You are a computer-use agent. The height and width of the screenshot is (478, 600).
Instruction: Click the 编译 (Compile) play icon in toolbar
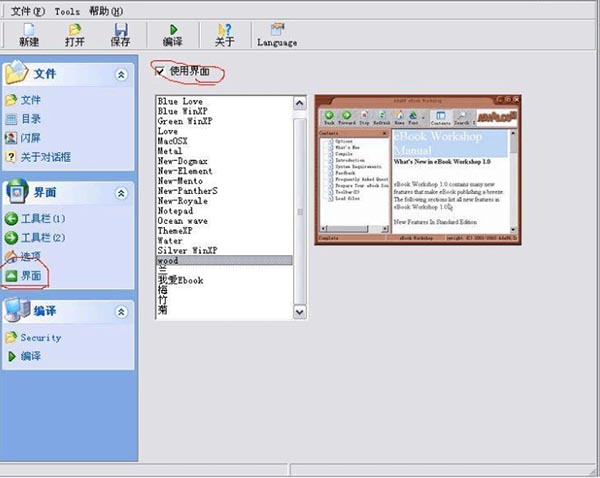click(x=172, y=30)
